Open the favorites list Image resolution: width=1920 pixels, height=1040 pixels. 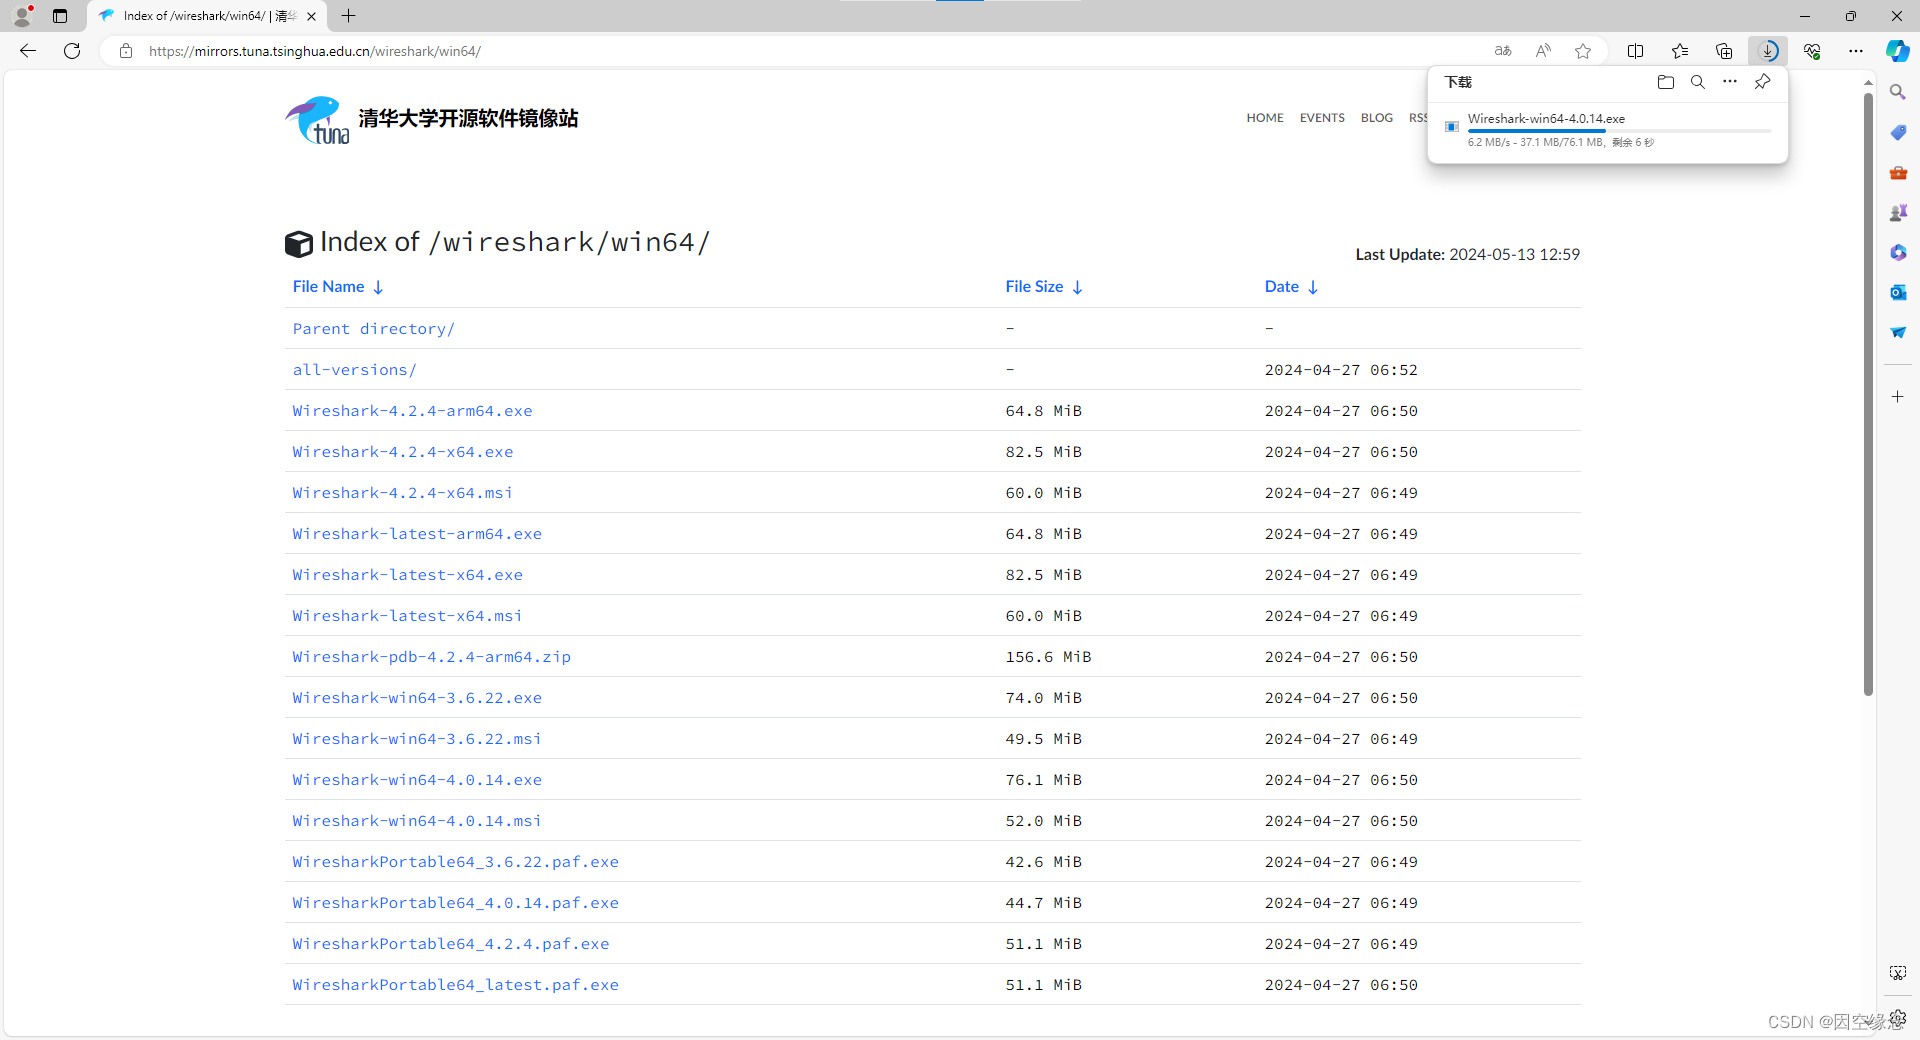1680,51
